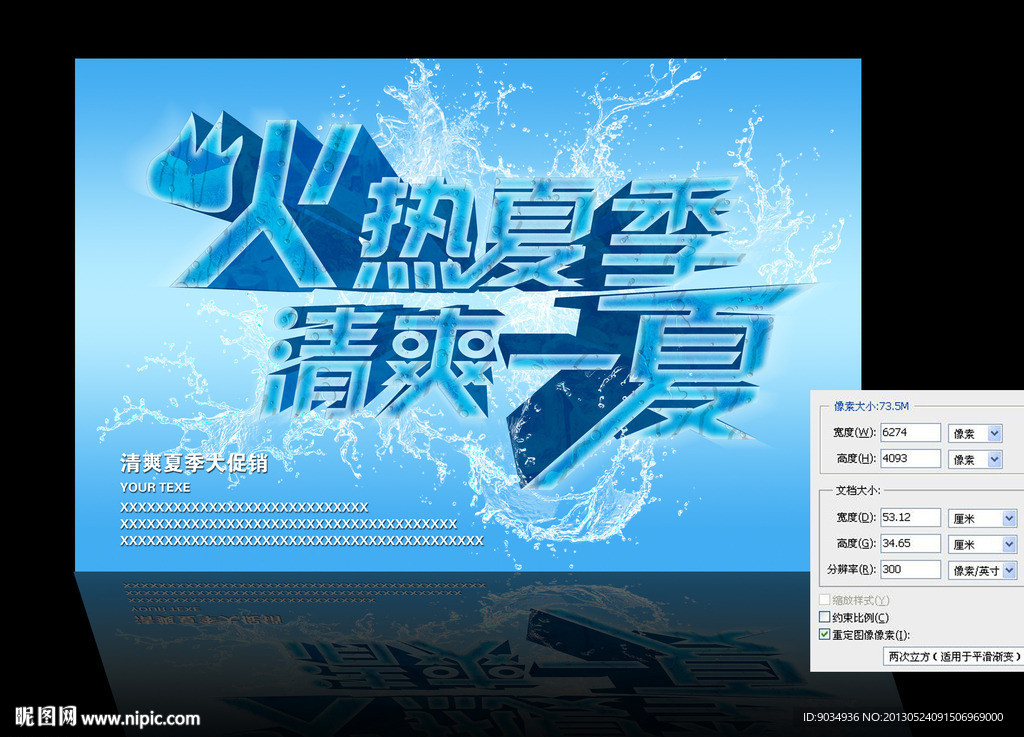Open the unit dropdown beside the 4093 field
The height and width of the screenshot is (737, 1024).
(x=975, y=460)
